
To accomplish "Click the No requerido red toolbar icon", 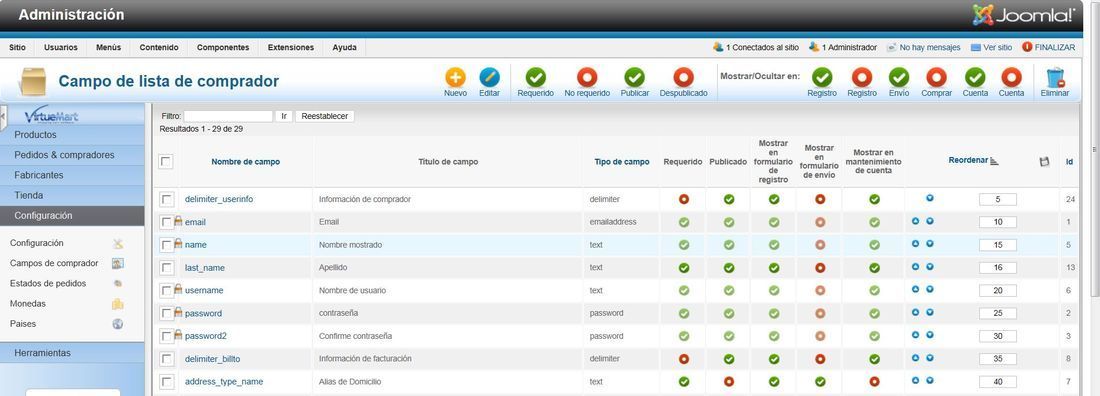I will pyautogui.click(x=586, y=77).
